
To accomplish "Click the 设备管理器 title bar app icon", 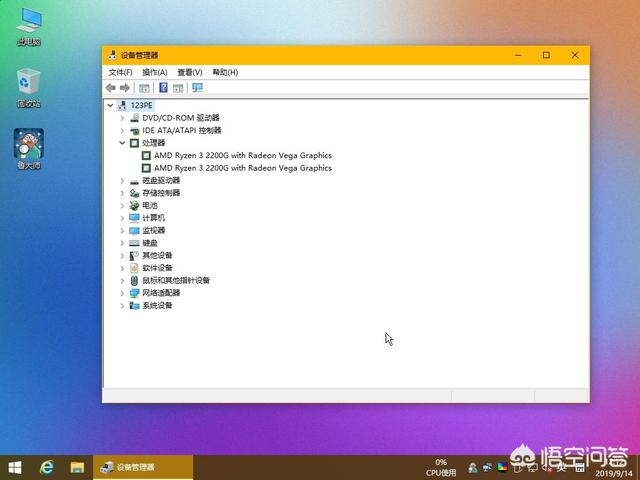I will click(x=112, y=55).
